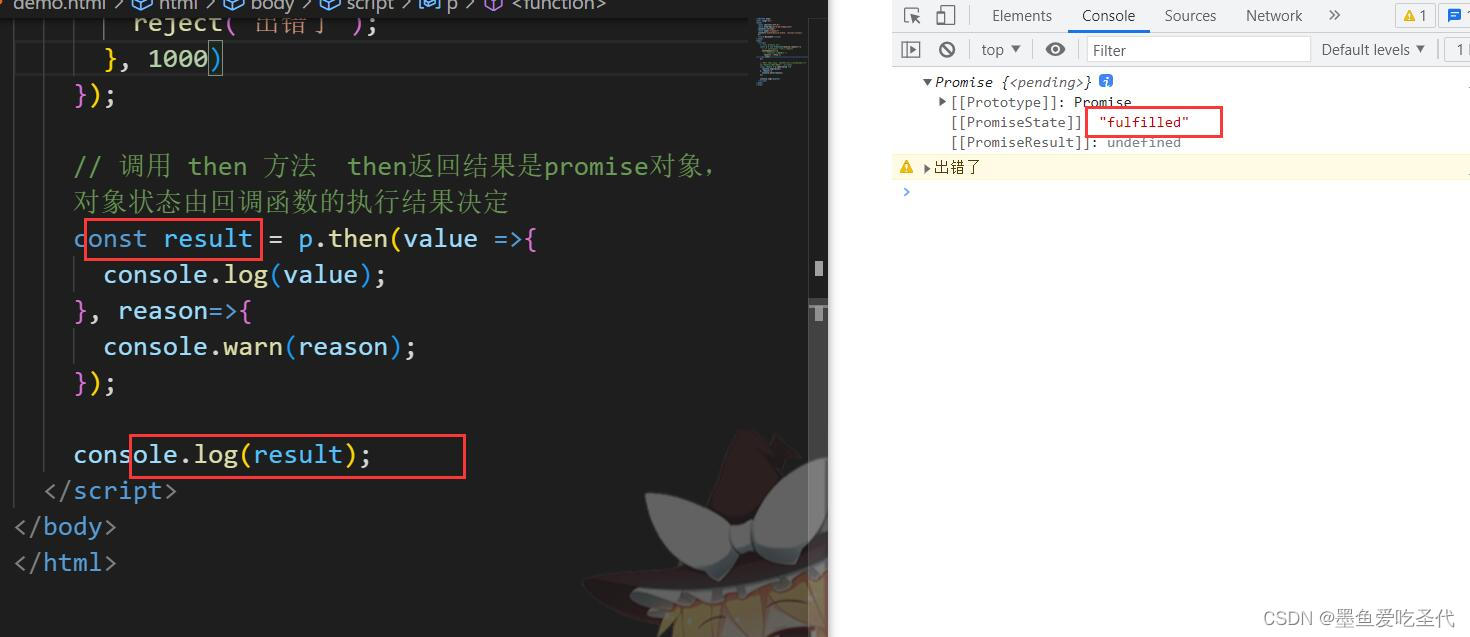Click the p.then(value =>{ code

418,239
